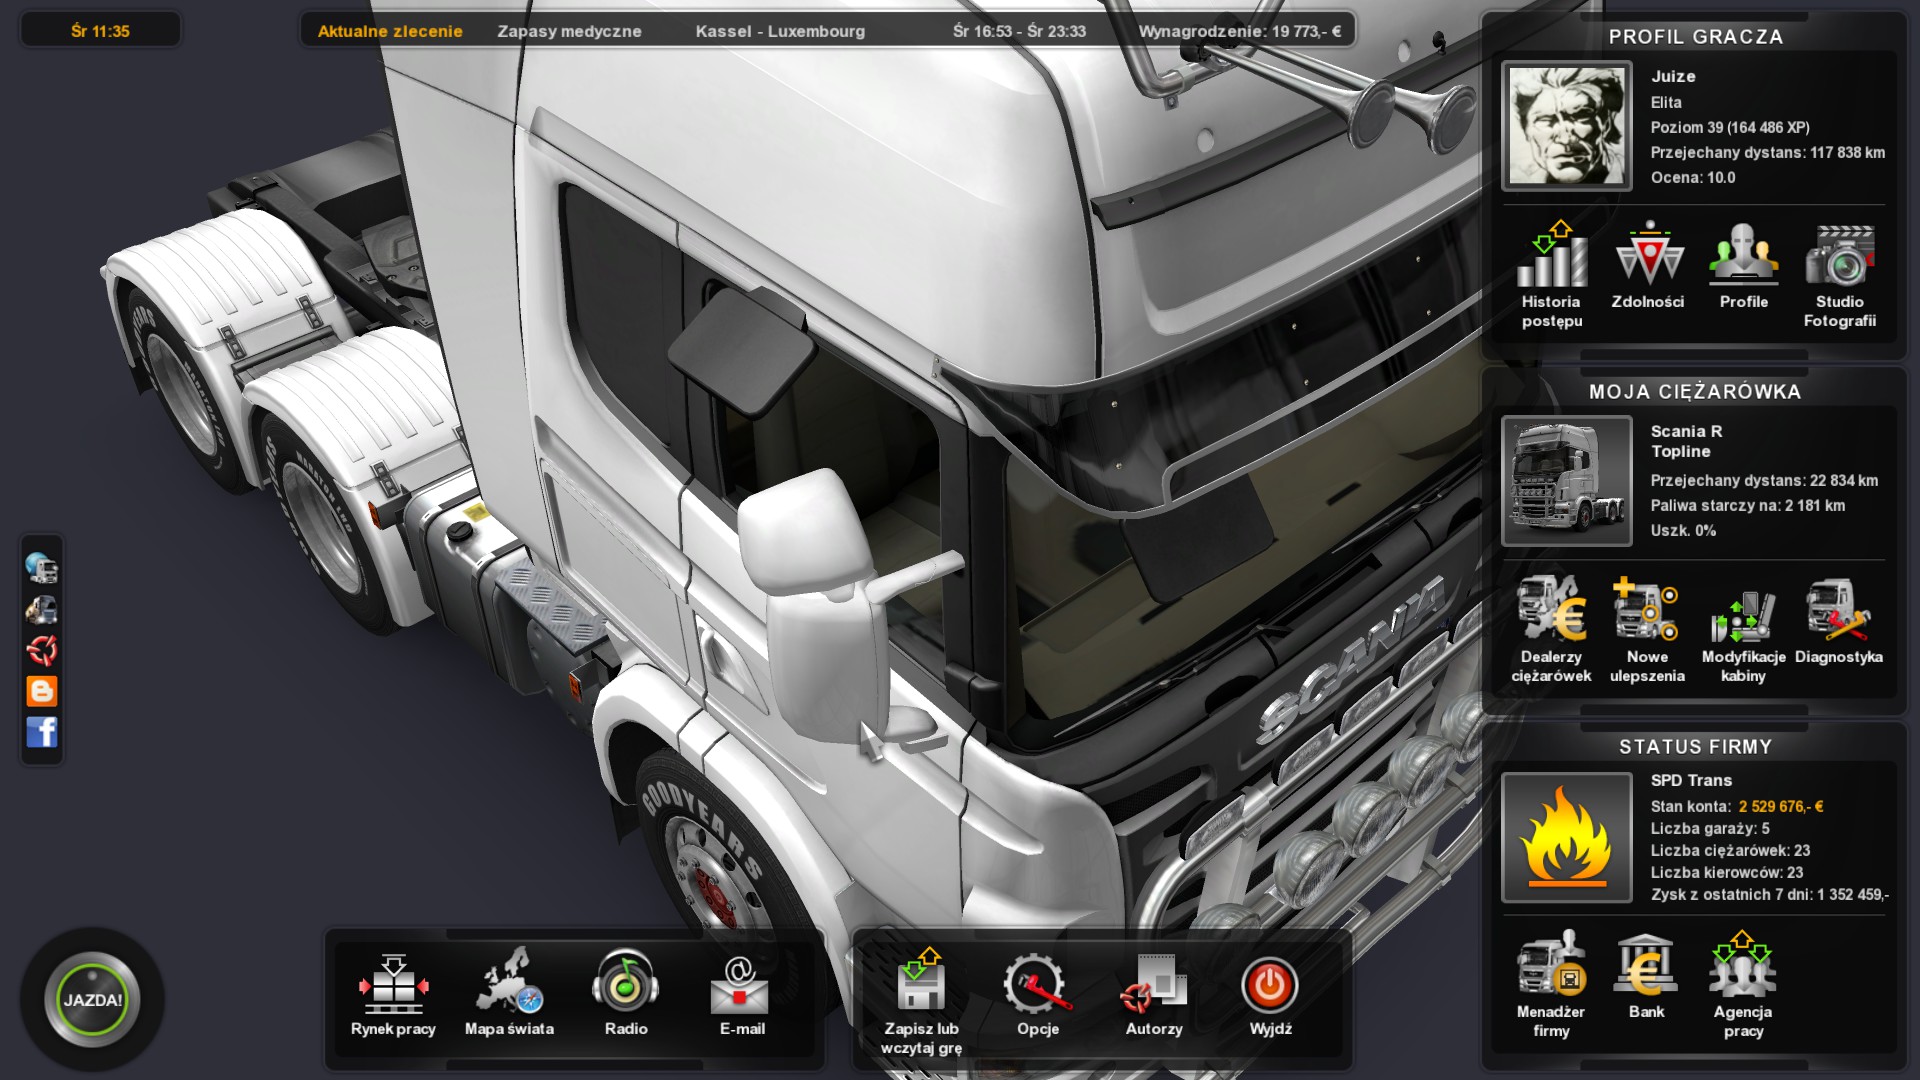Open Agencja pracy recruitment agency
The image size is (1920, 1080).
(x=1743, y=965)
